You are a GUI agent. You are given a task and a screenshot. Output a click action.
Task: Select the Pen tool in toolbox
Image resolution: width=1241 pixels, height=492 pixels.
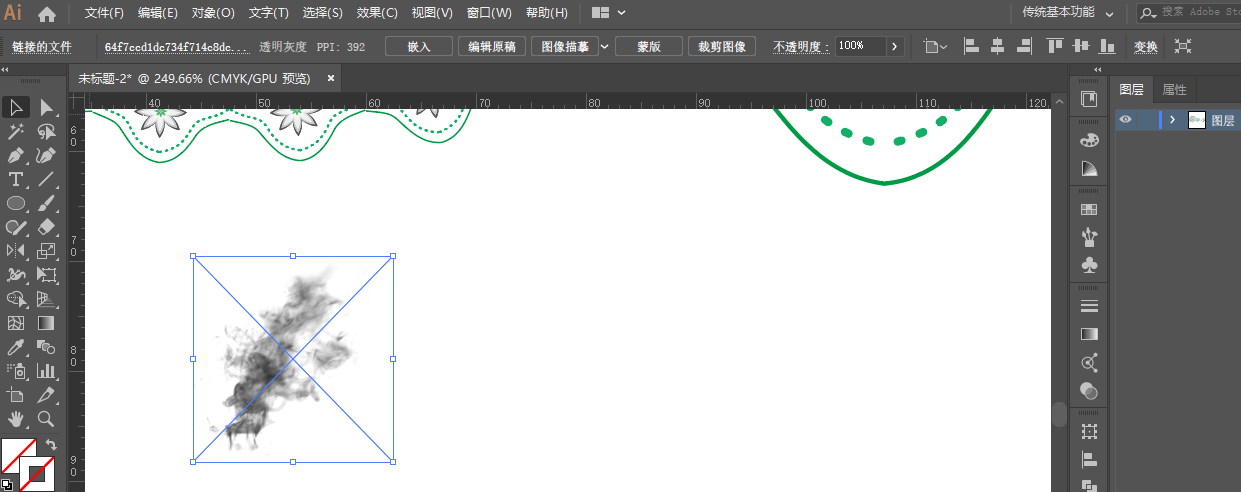(16, 156)
